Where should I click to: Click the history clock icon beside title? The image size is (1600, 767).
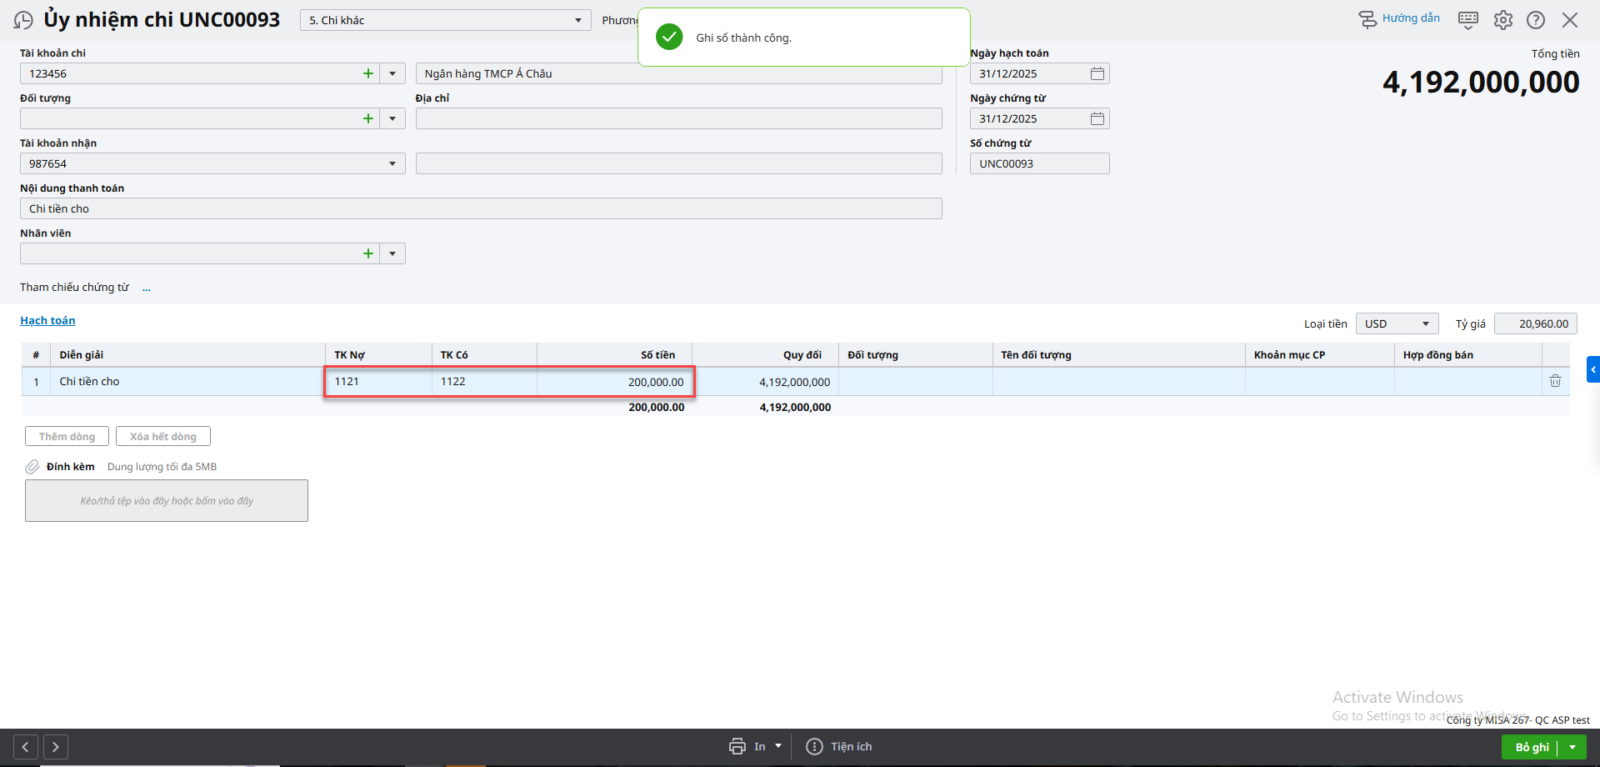click(x=23, y=20)
